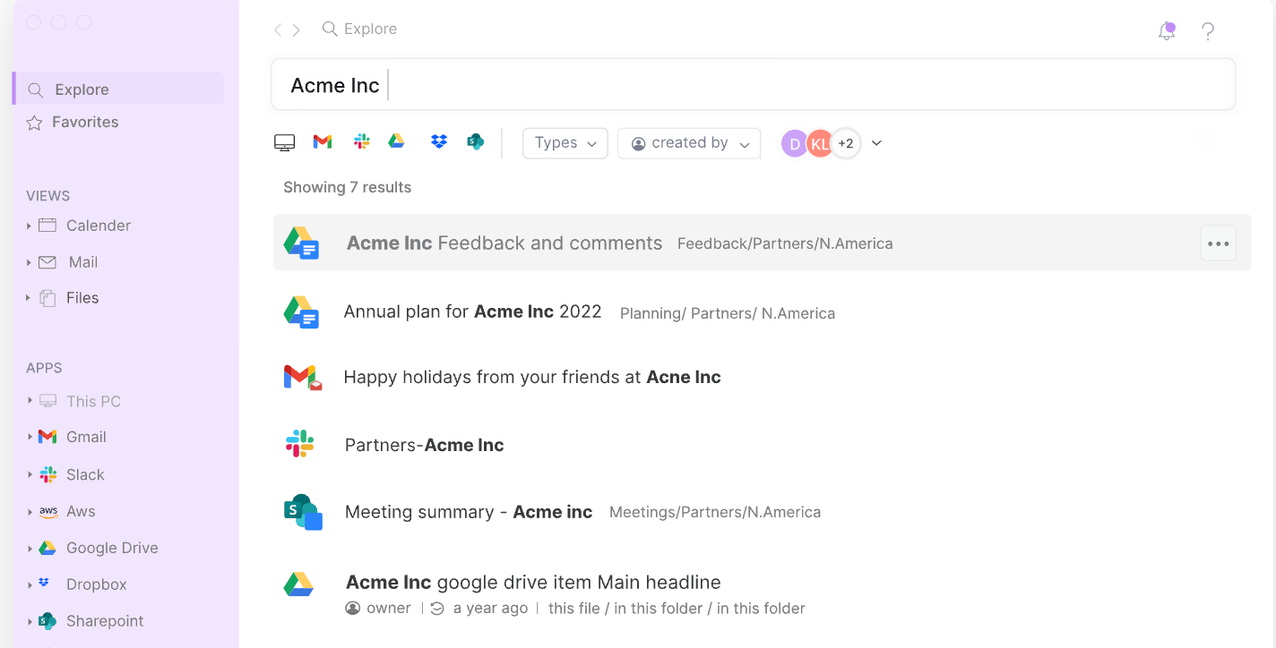Open help with the question mark icon
Viewport: 1276px width, 648px height.
coord(1208,31)
